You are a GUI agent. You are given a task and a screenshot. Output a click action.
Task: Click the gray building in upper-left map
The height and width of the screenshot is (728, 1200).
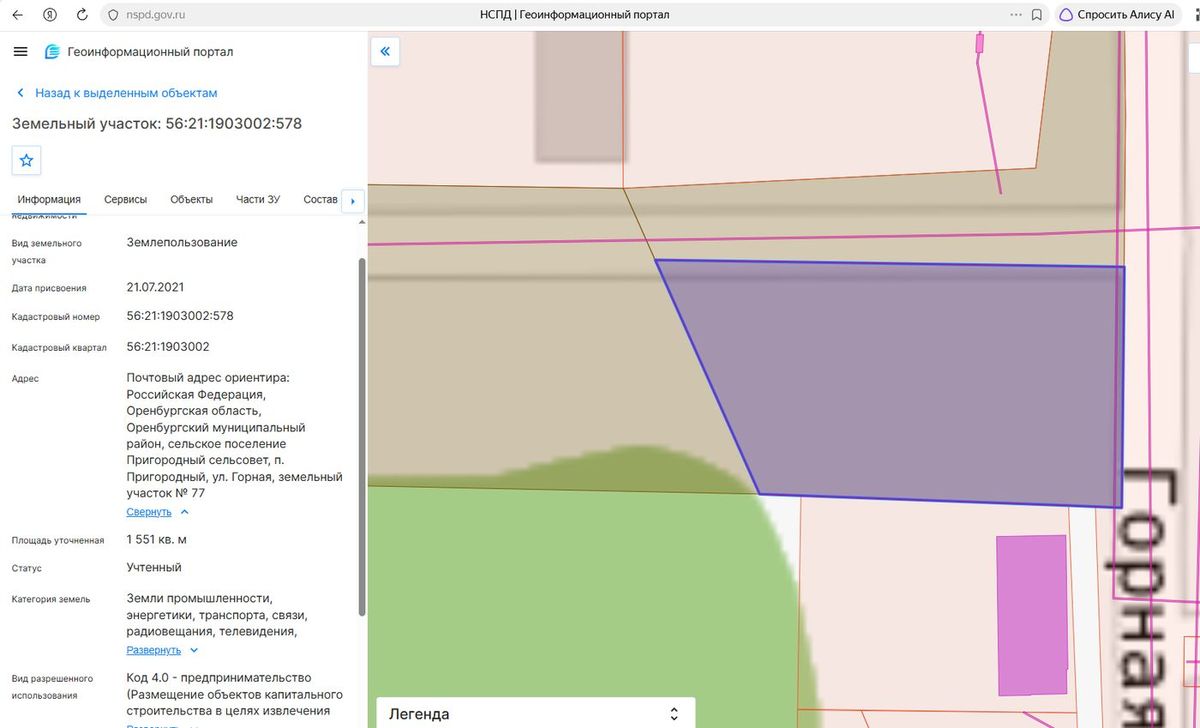pos(581,96)
